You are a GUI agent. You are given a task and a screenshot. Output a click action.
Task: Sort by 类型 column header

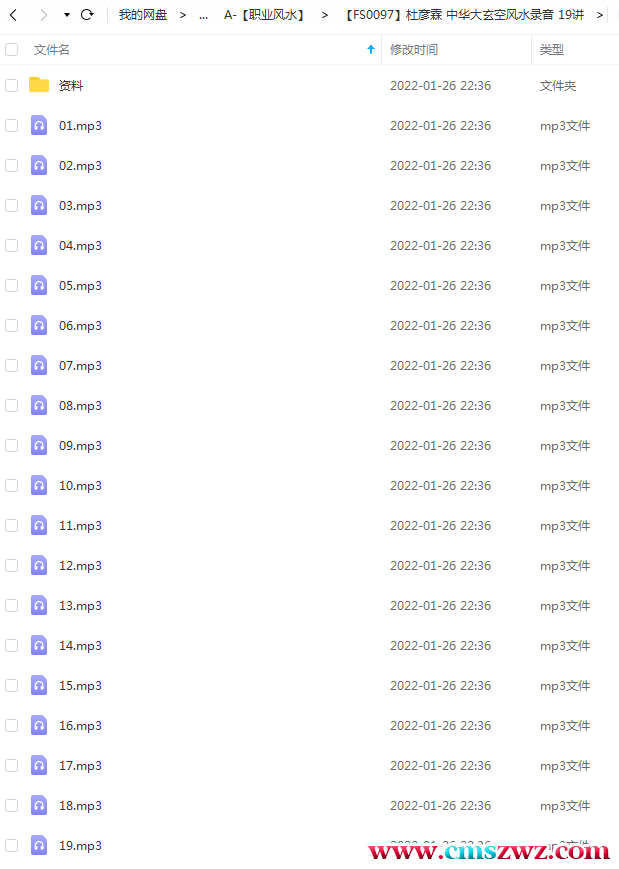(x=552, y=50)
